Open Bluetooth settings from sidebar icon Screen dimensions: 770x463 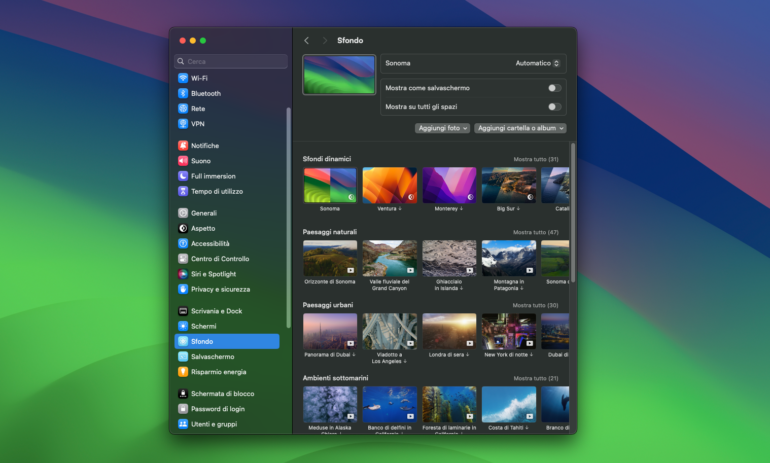click(x=183, y=93)
